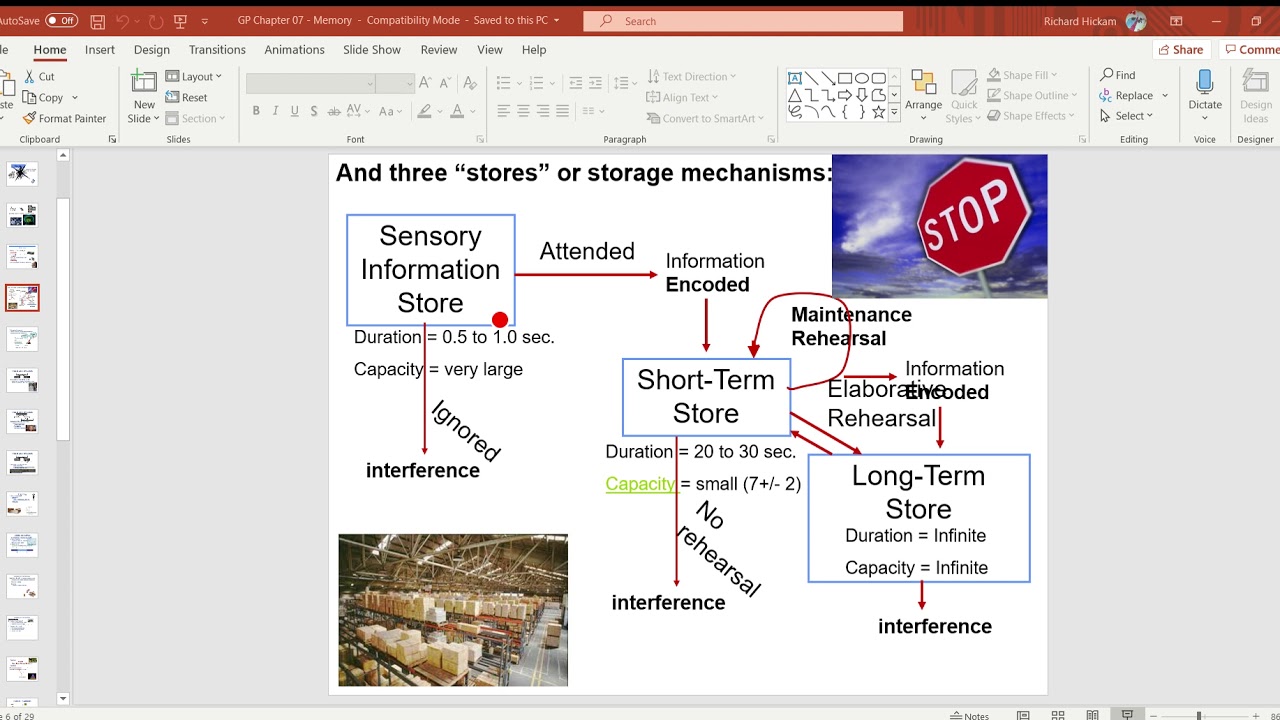Click the Justify text icon
The height and width of the screenshot is (720, 1280).
click(x=563, y=111)
